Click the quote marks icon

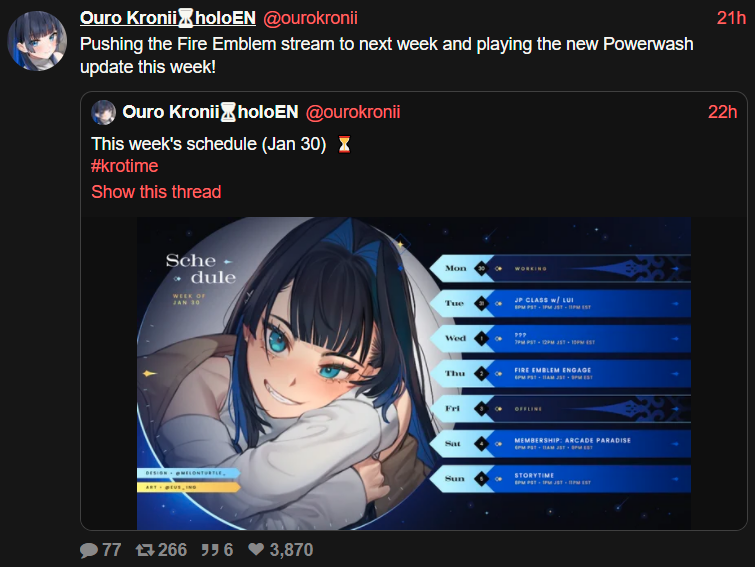210,550
